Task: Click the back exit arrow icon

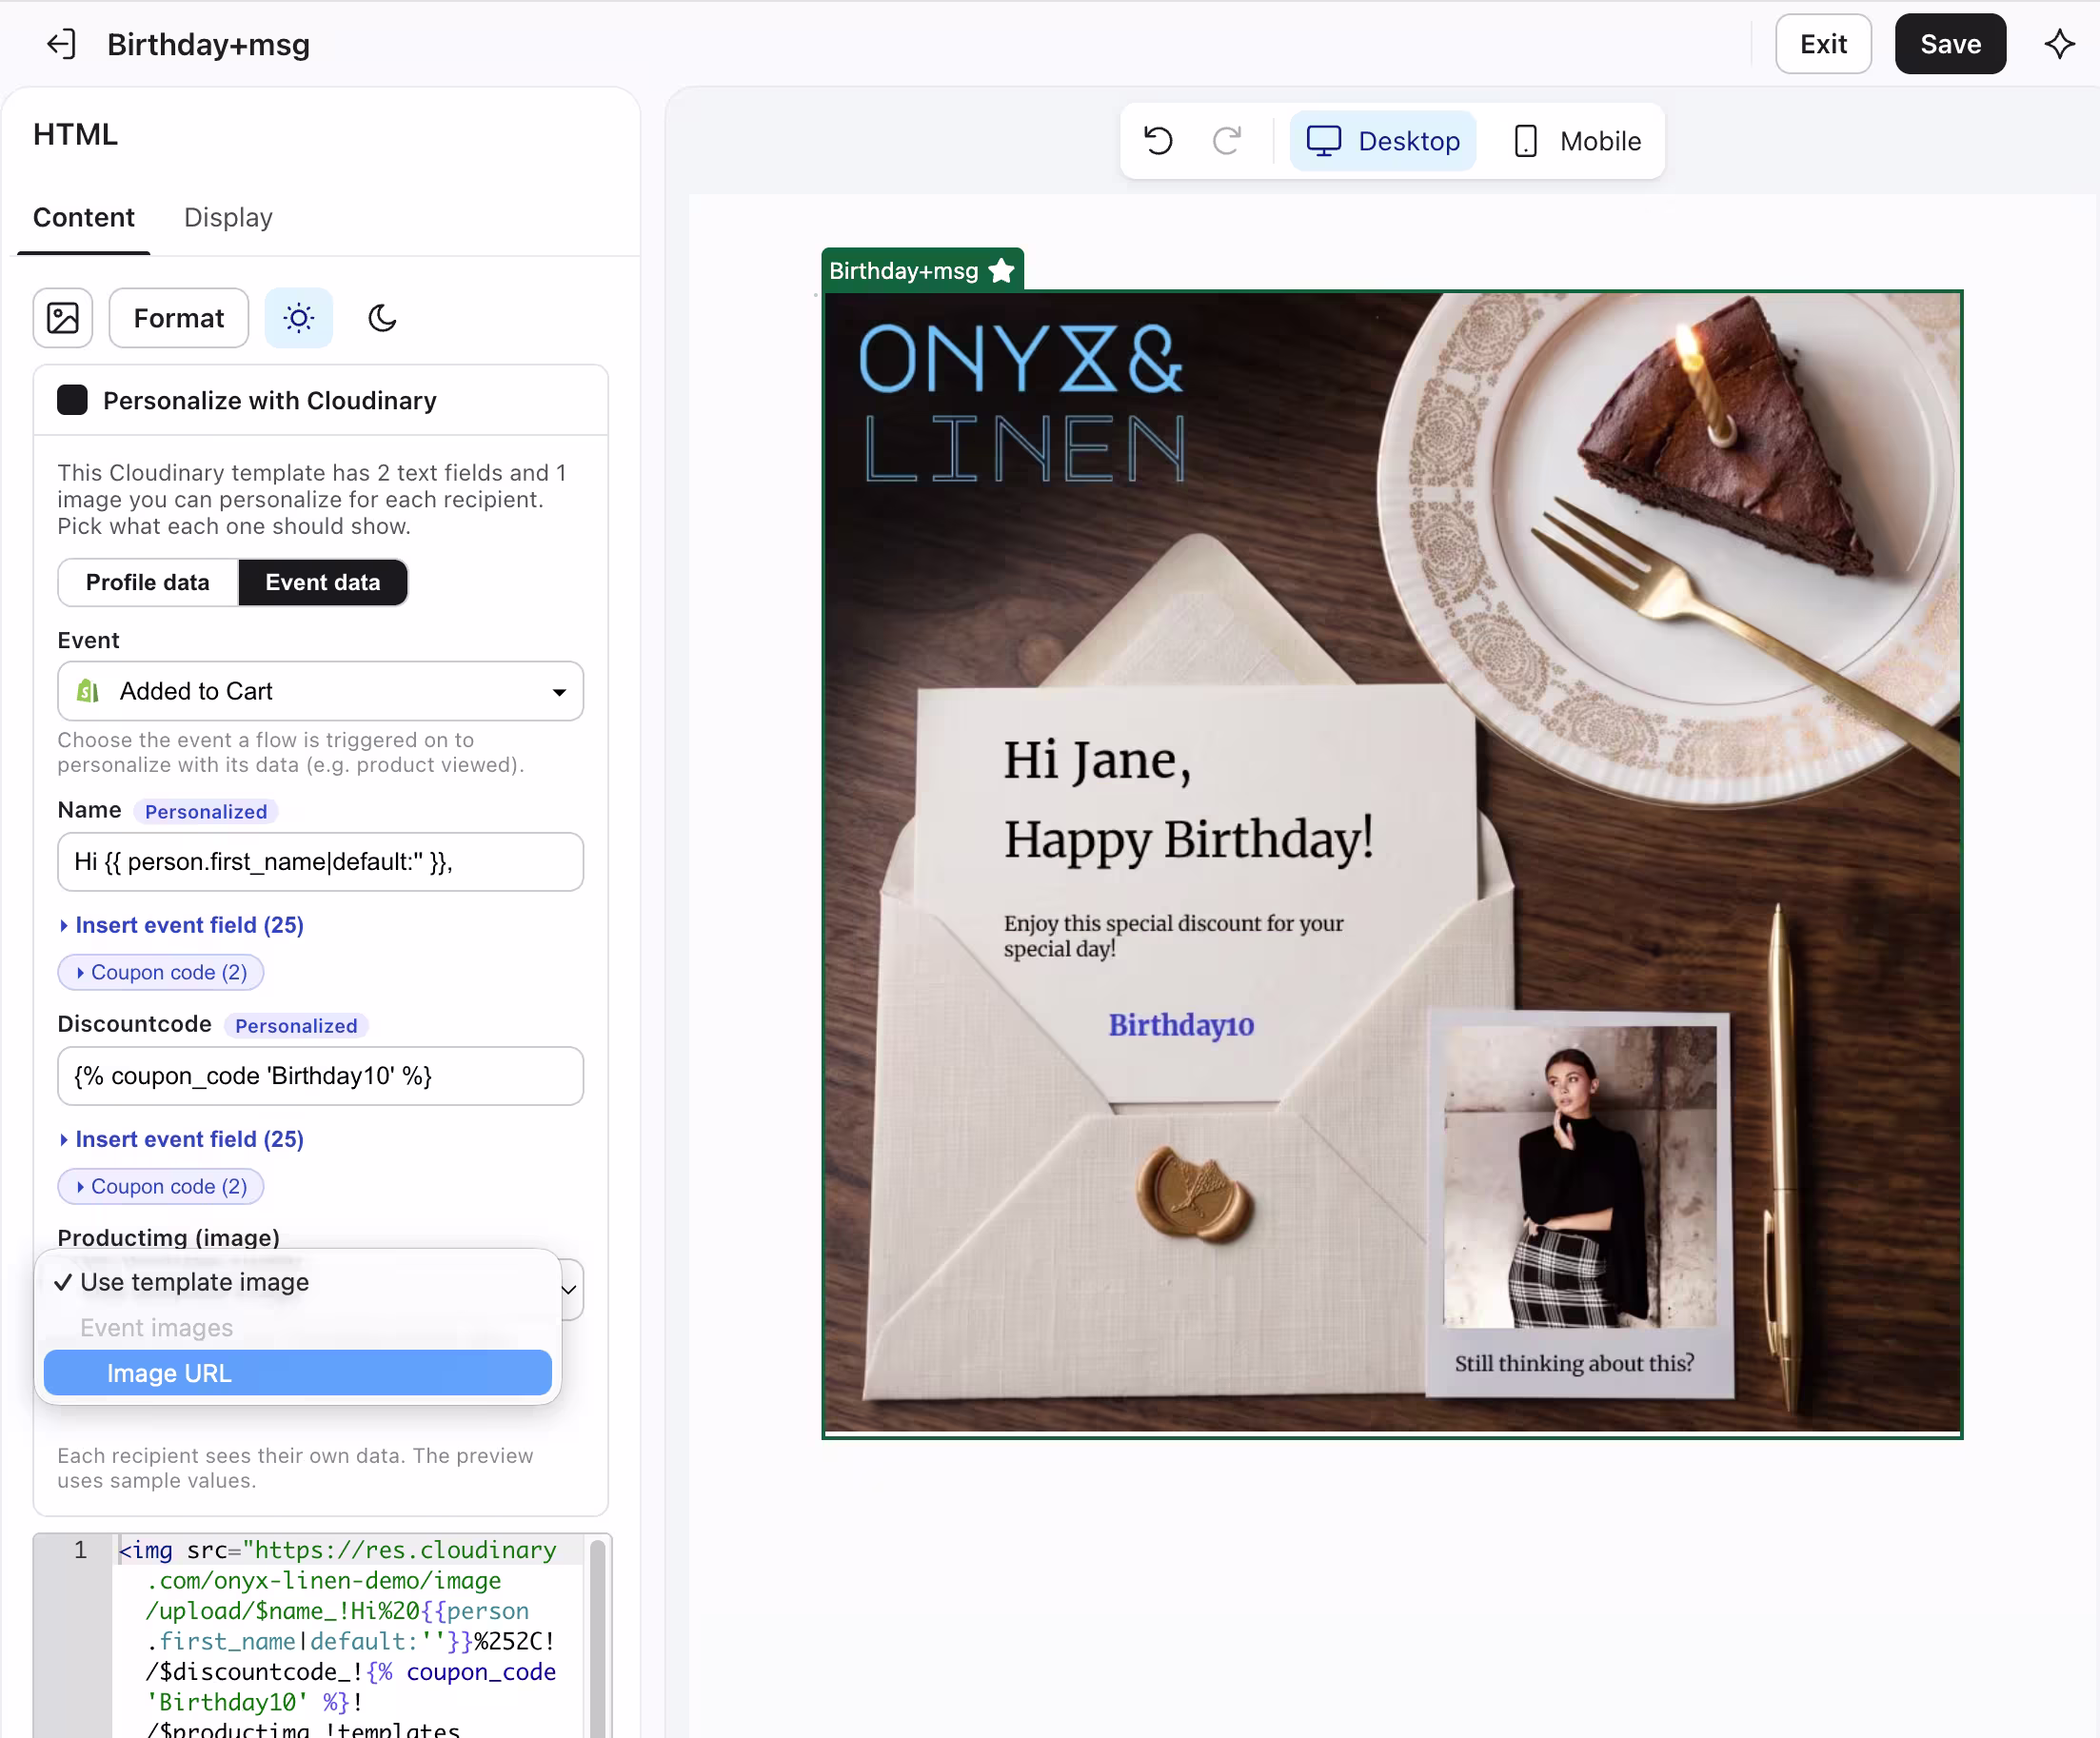Action: (61, 44)
